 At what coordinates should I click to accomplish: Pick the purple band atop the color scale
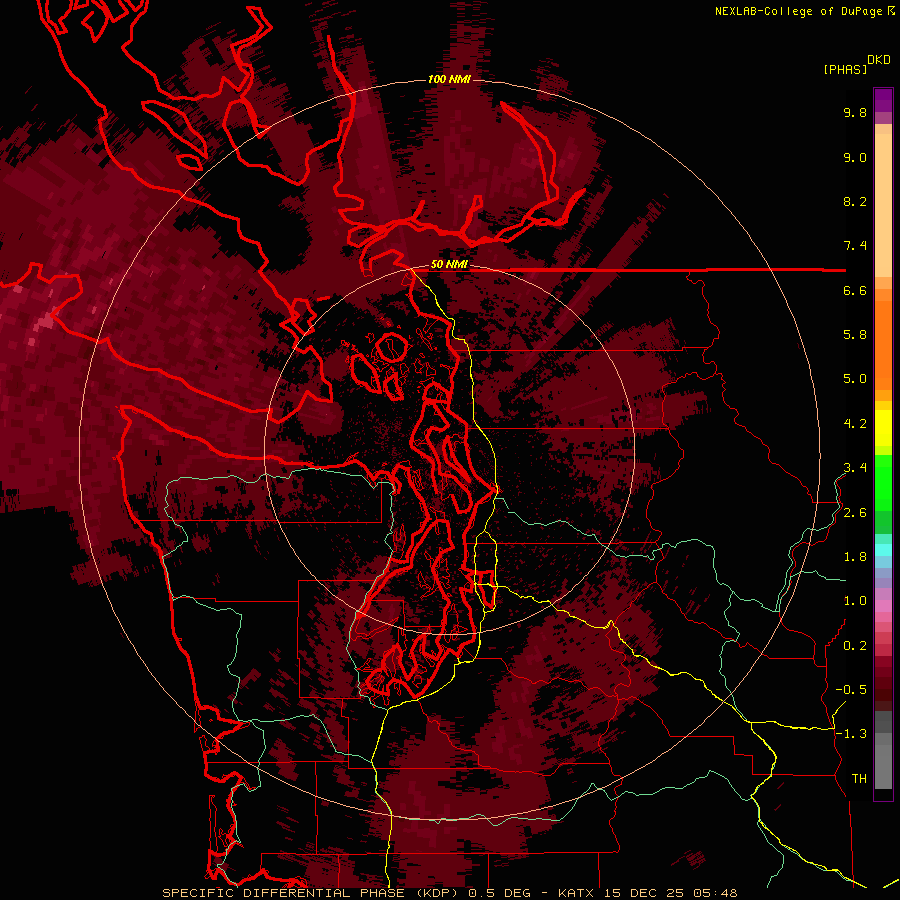883,100
